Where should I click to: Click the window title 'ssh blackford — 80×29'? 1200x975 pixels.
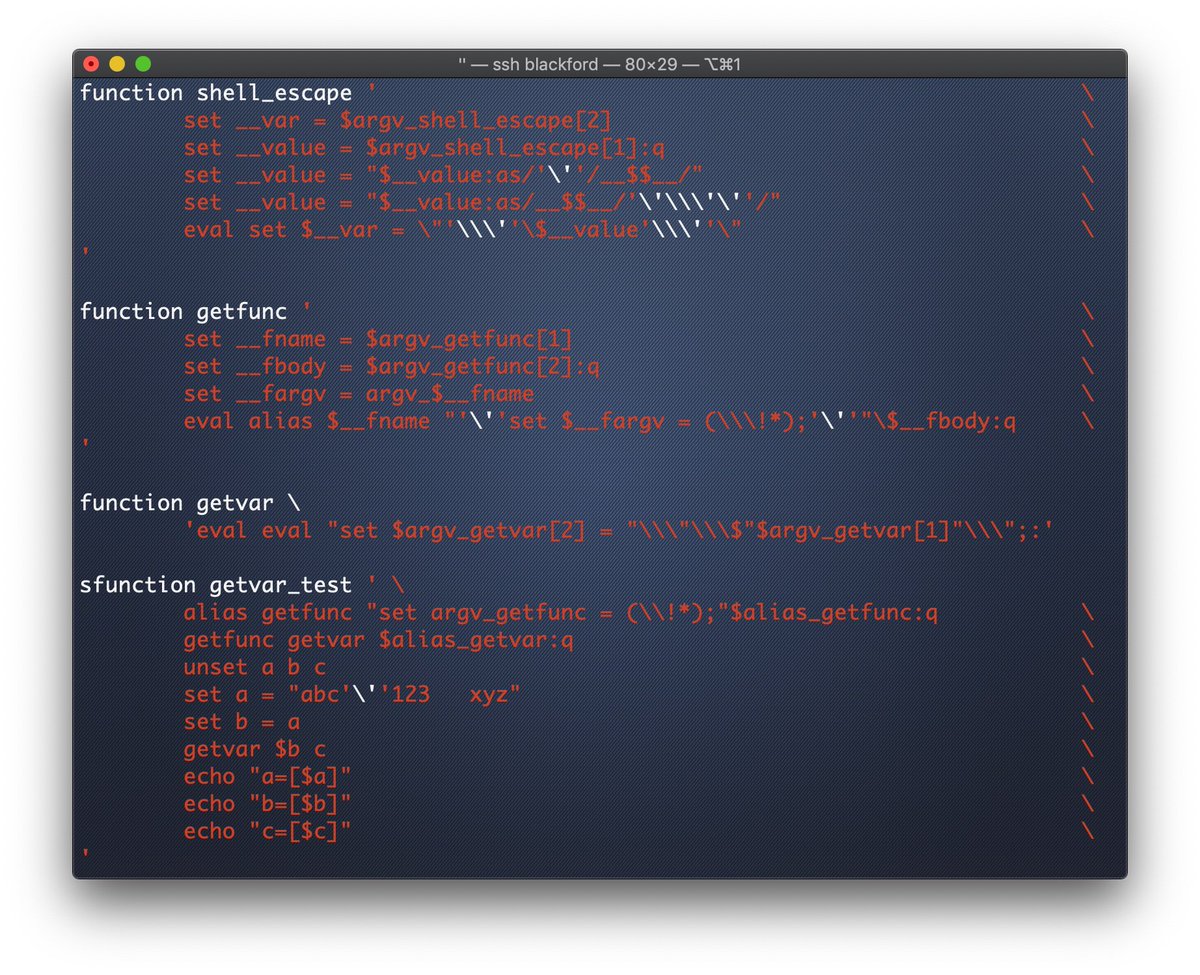tap(600, 65)
